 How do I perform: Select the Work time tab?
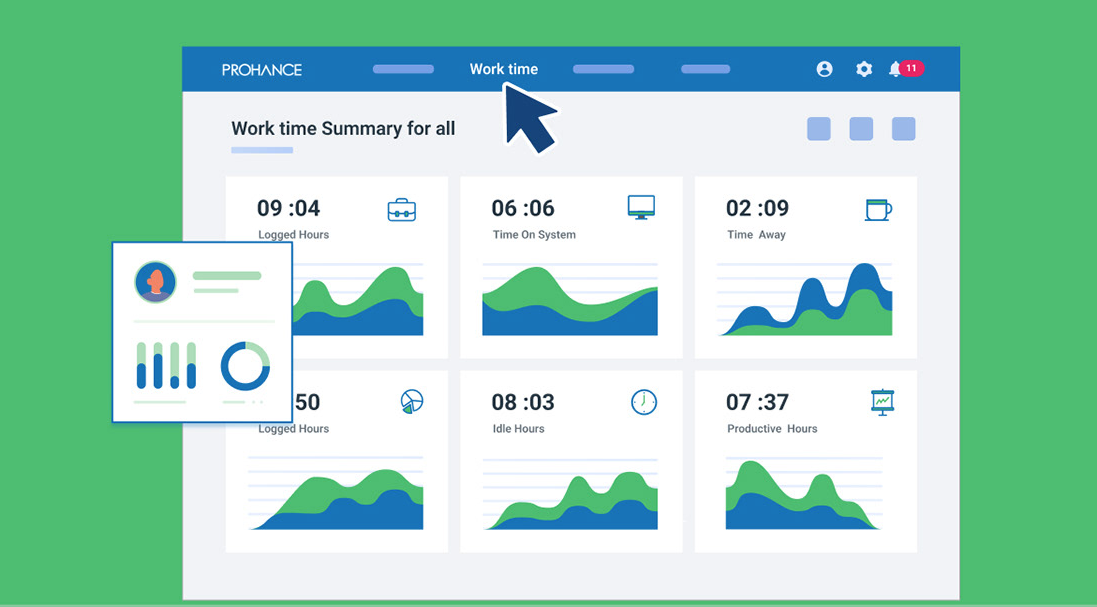tap(504, 69)
